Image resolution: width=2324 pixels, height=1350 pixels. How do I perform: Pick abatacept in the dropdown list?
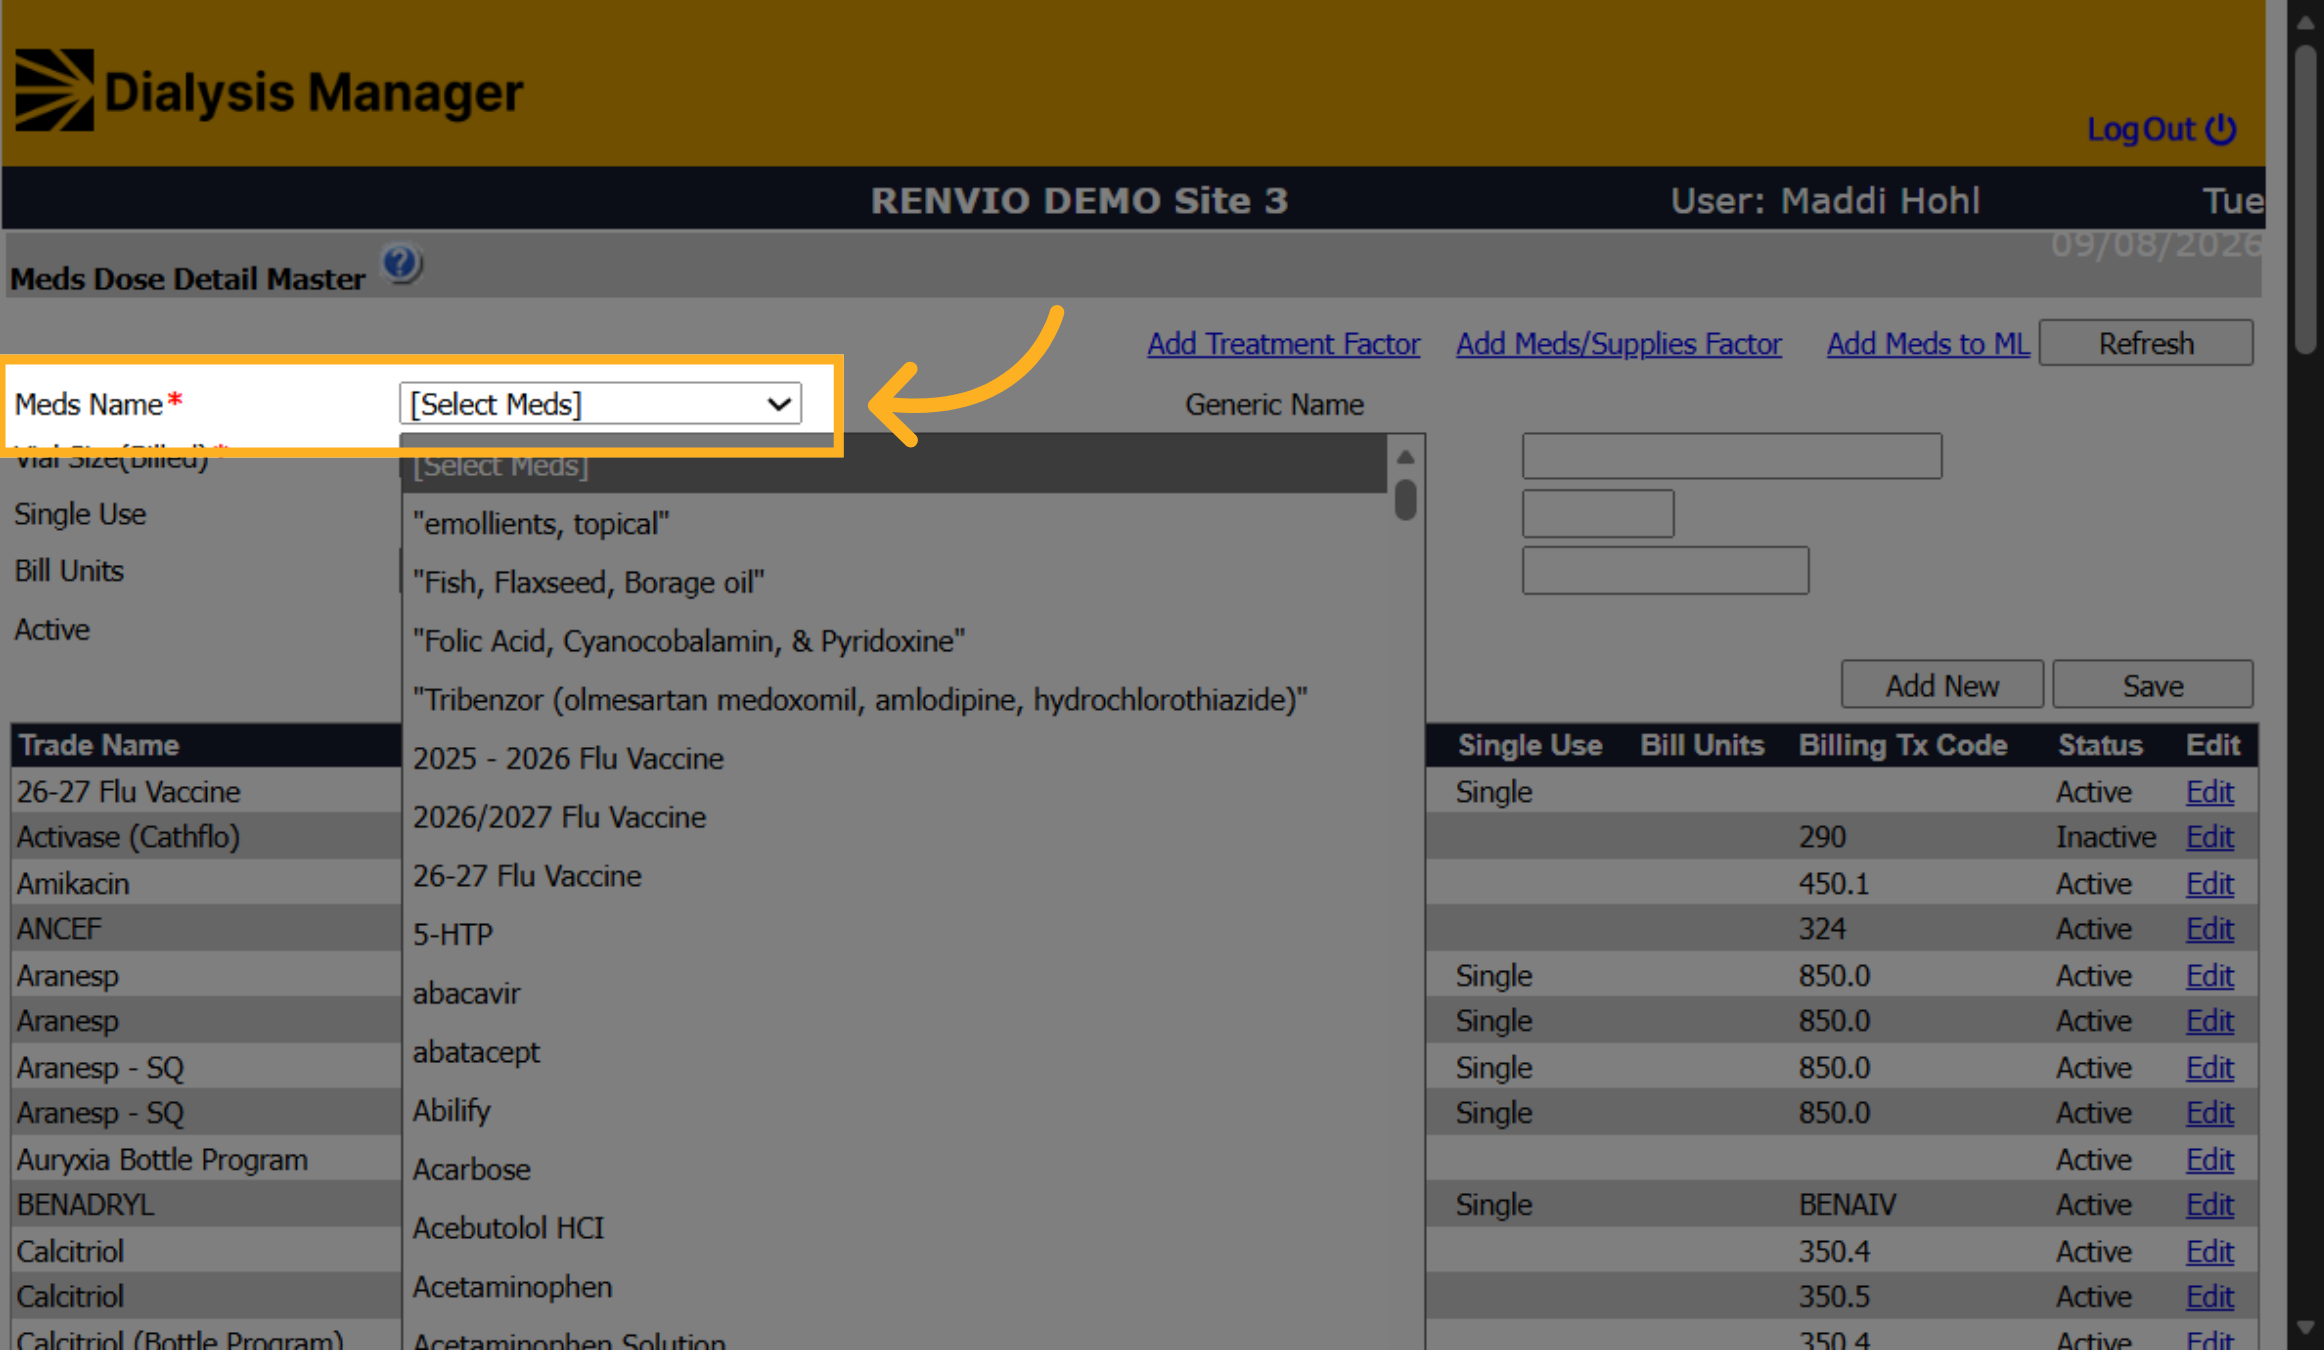click(476, 1052)
